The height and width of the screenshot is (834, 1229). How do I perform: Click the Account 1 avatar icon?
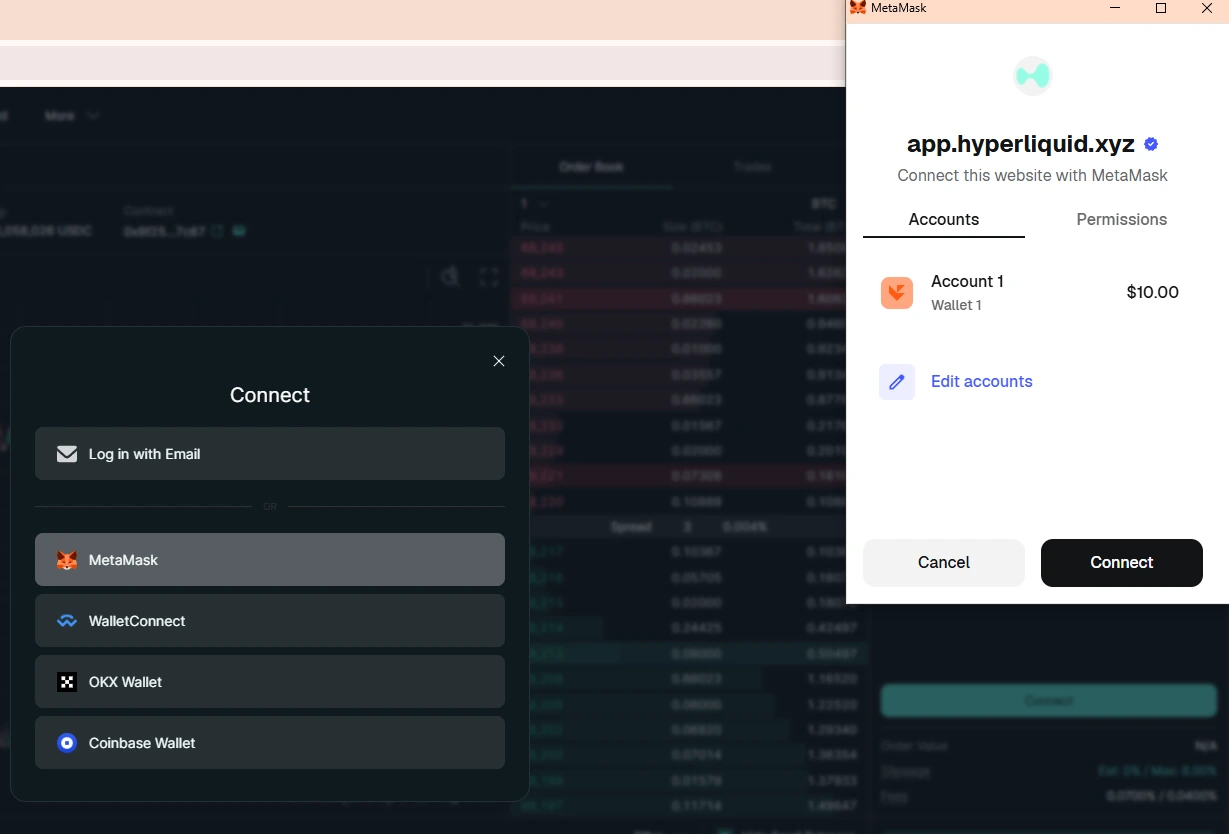tap(897, 292)
